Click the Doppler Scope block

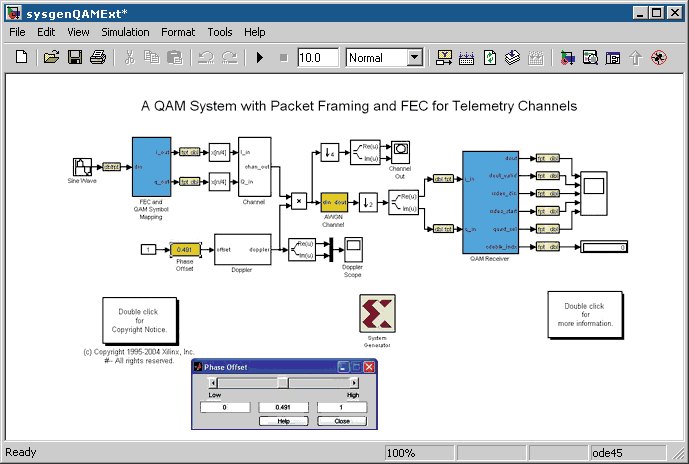click(353, 250)
